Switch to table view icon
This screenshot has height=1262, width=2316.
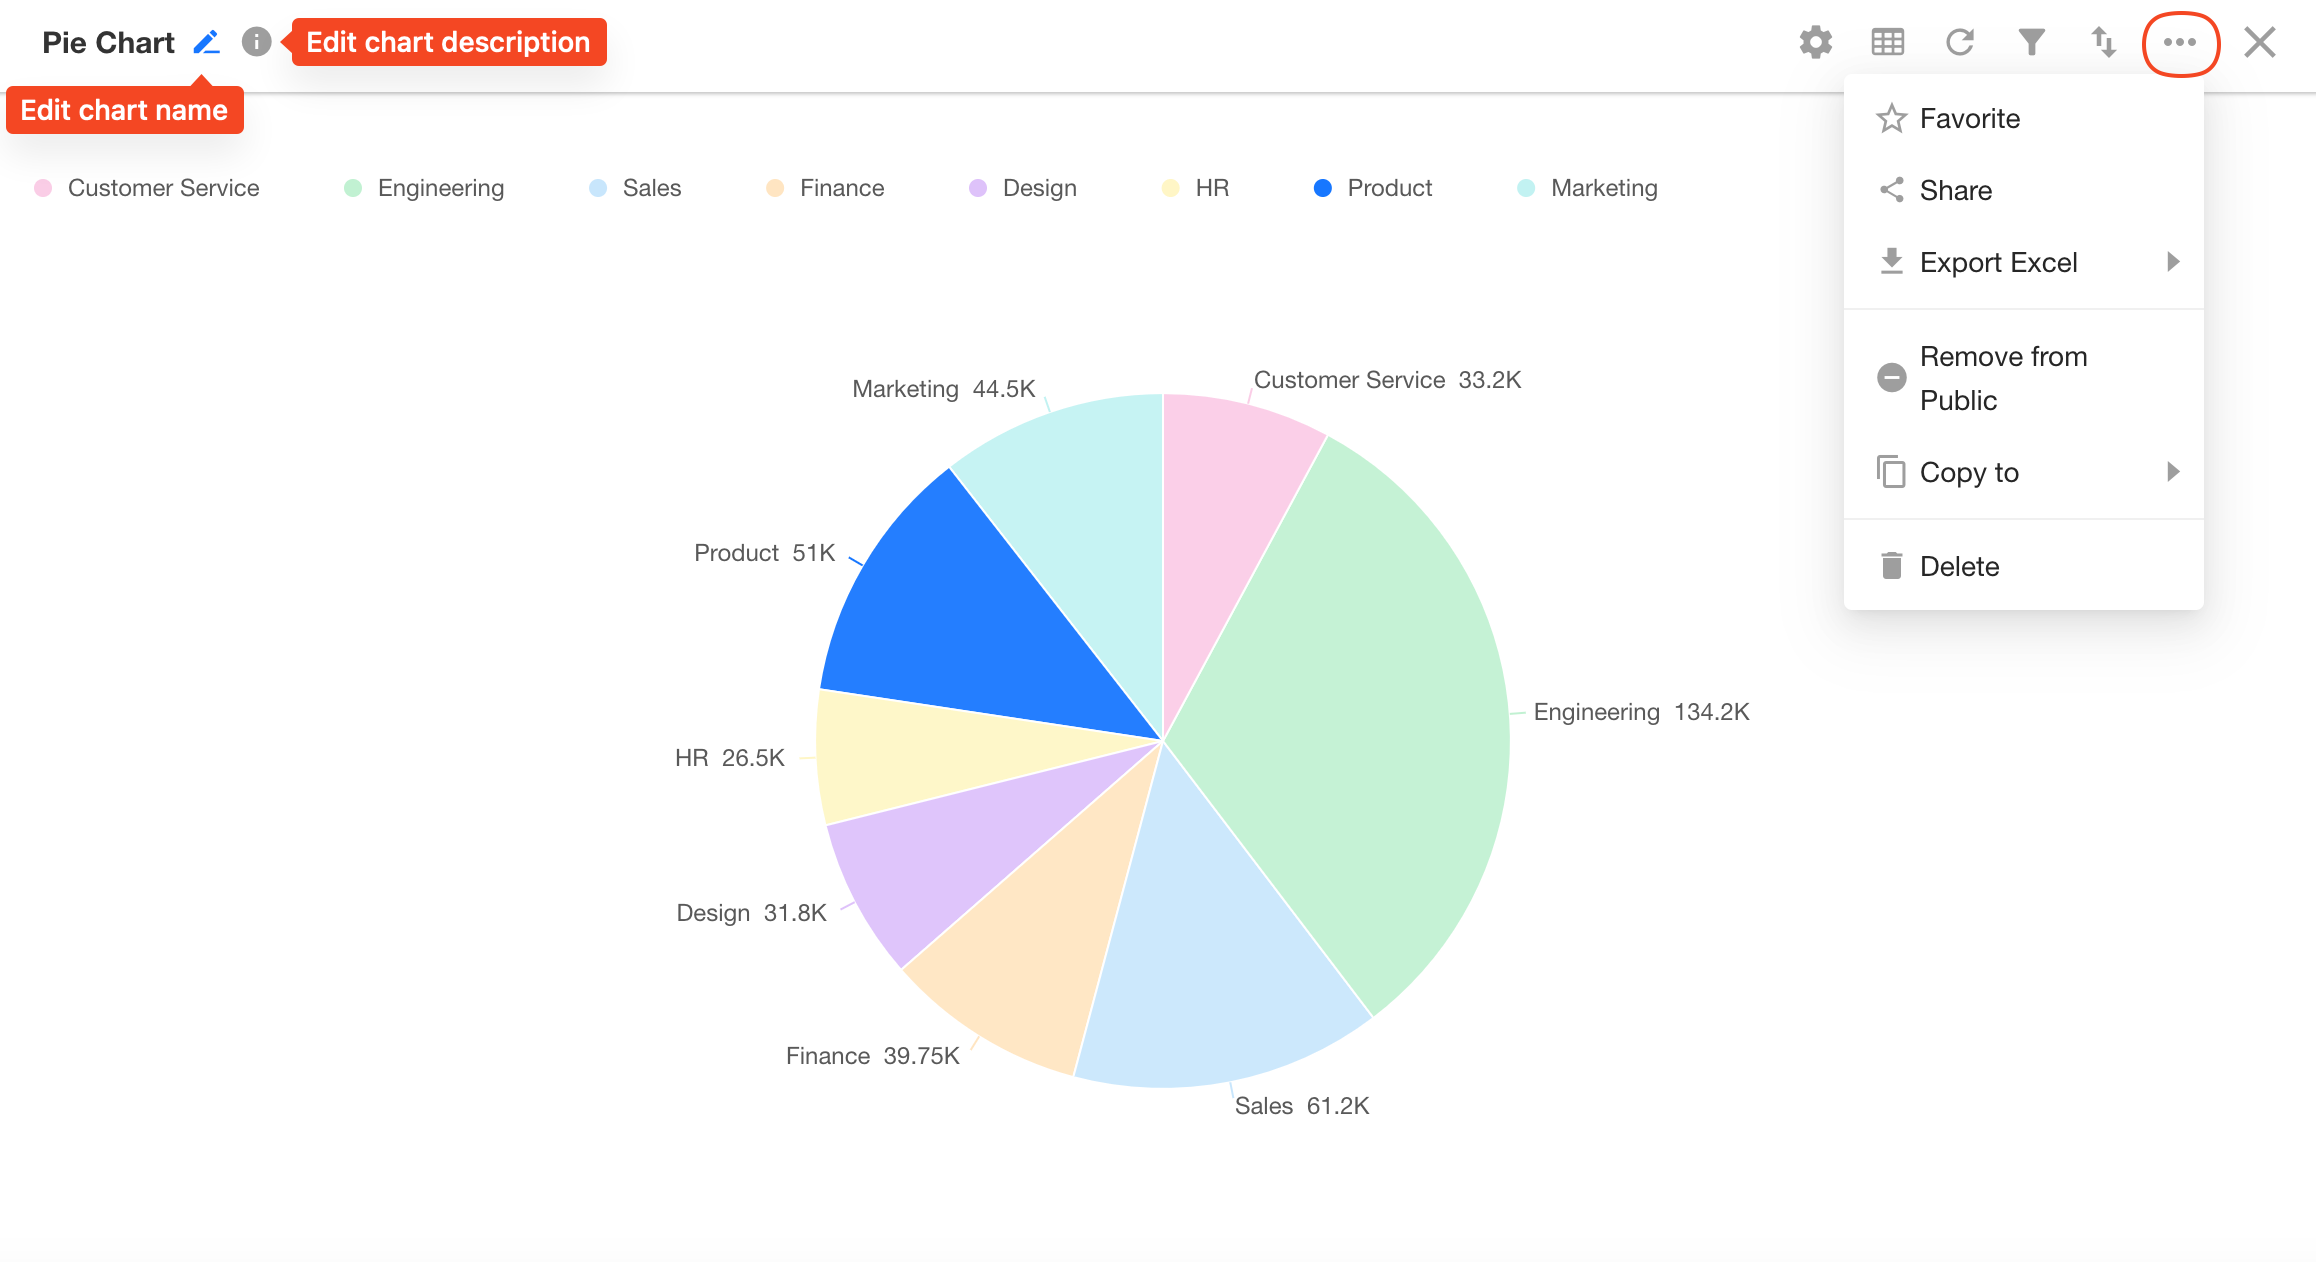point(1887,42)
